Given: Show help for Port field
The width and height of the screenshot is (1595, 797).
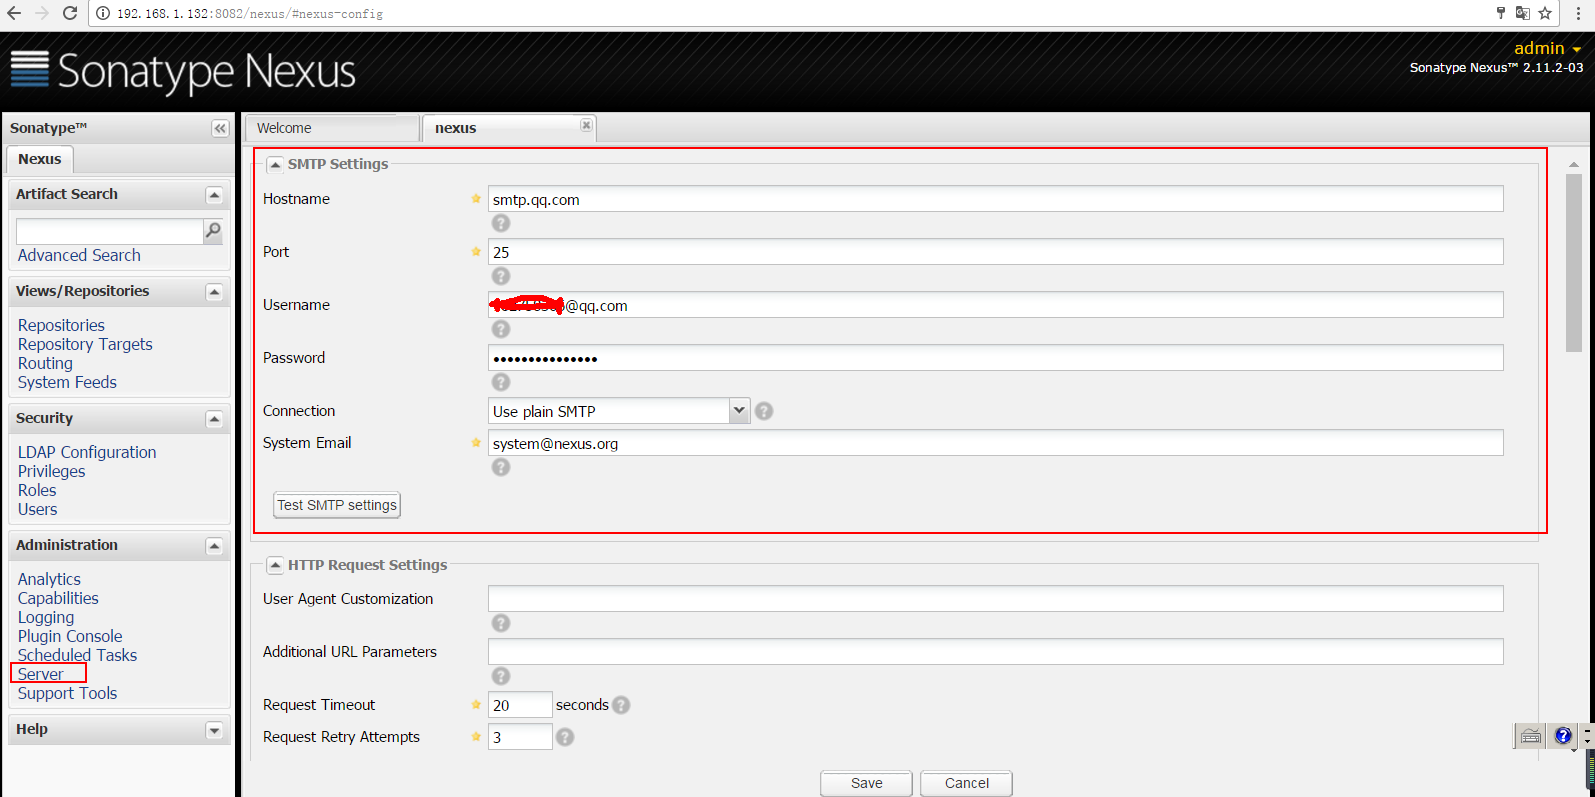Looking at the screenshot, I should [501, 276].
